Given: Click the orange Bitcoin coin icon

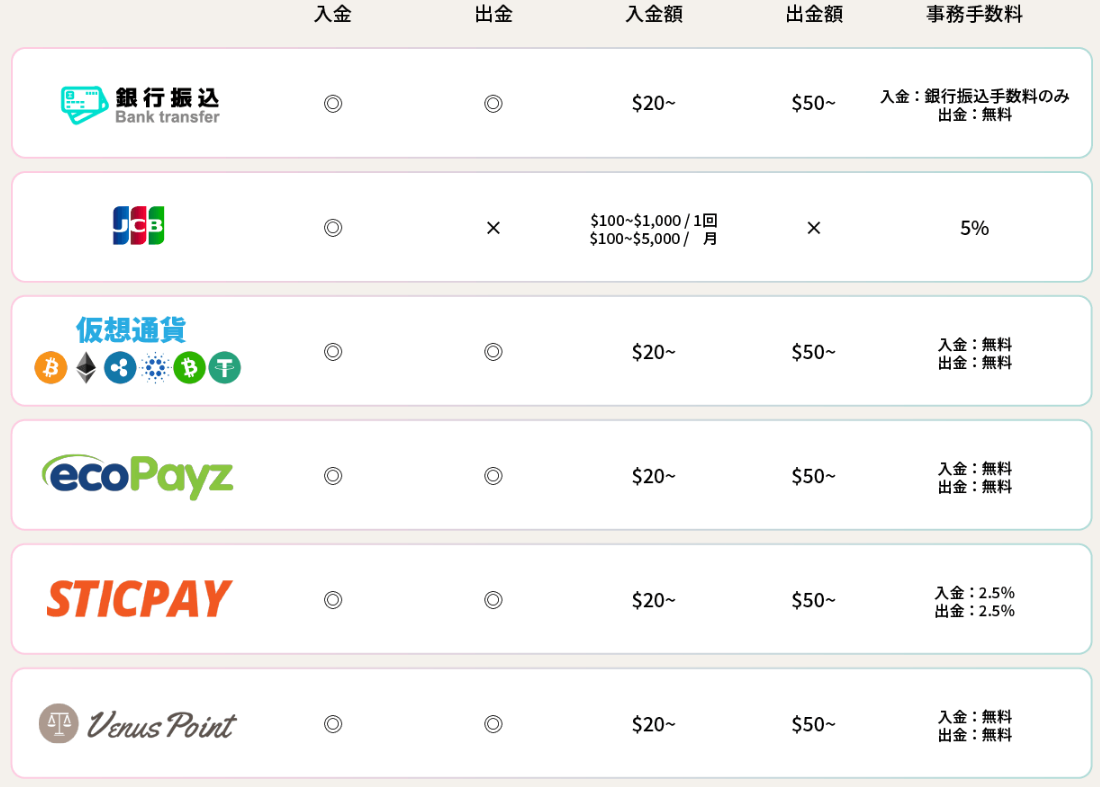Looking at the screenshot, I should coord(51,368).
